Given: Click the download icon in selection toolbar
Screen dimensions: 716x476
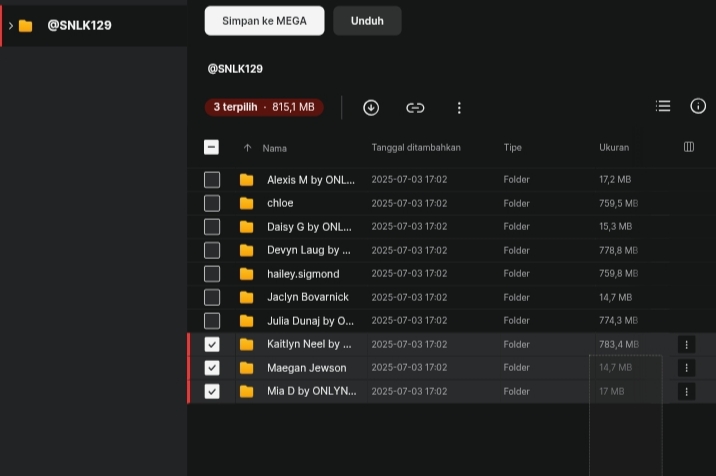Looking at the screenshot, I should [x=371, y=108].
